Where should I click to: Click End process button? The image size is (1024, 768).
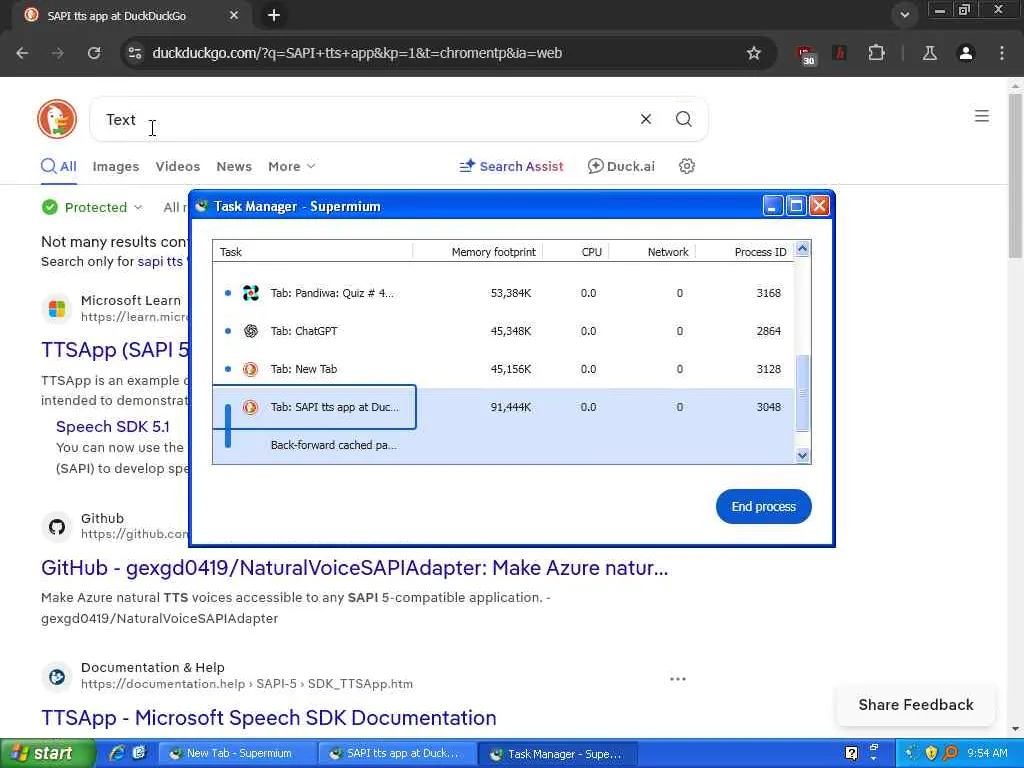tap(763, 506)
